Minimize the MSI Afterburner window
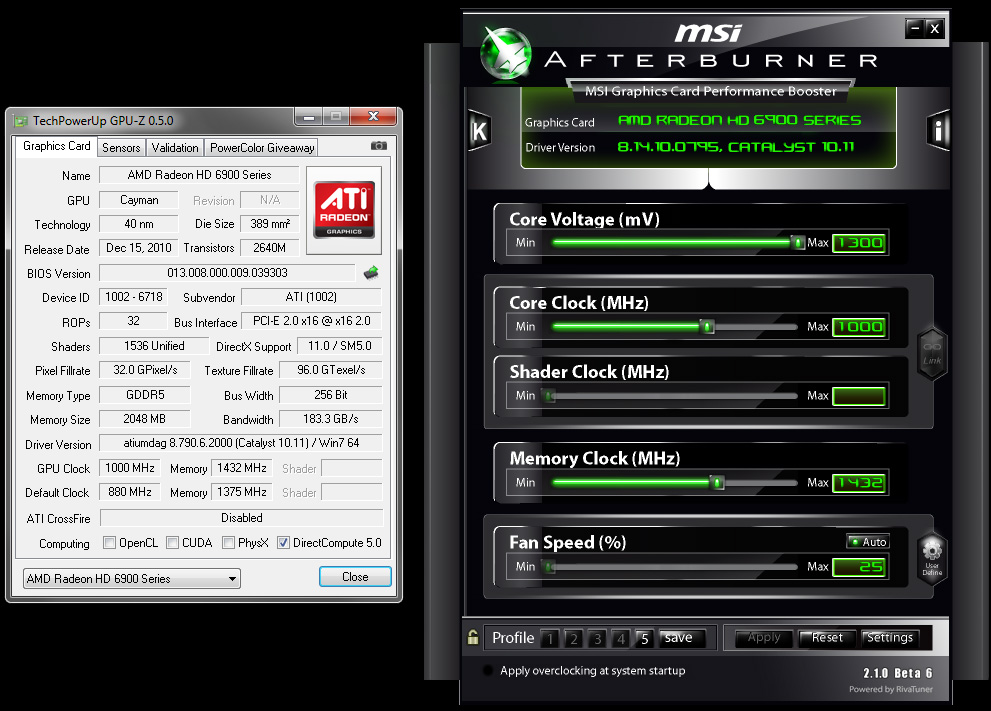 tap(915, 28)
